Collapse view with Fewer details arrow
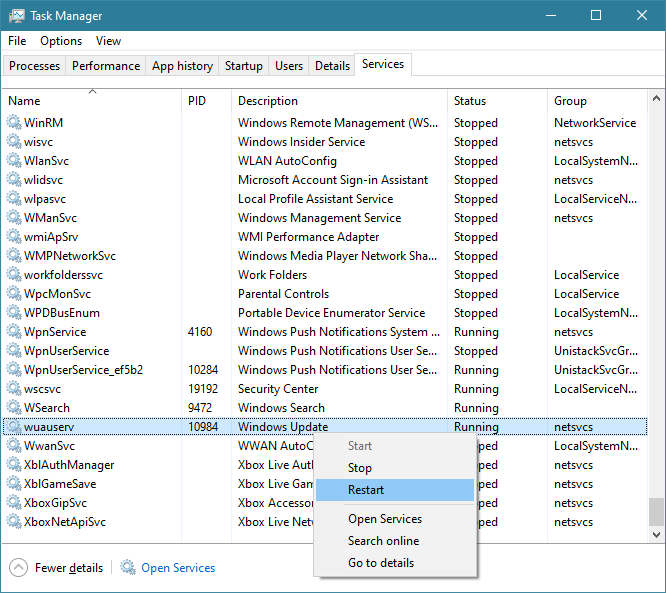Viewport: 666px width, 593px height. (18, 568)
